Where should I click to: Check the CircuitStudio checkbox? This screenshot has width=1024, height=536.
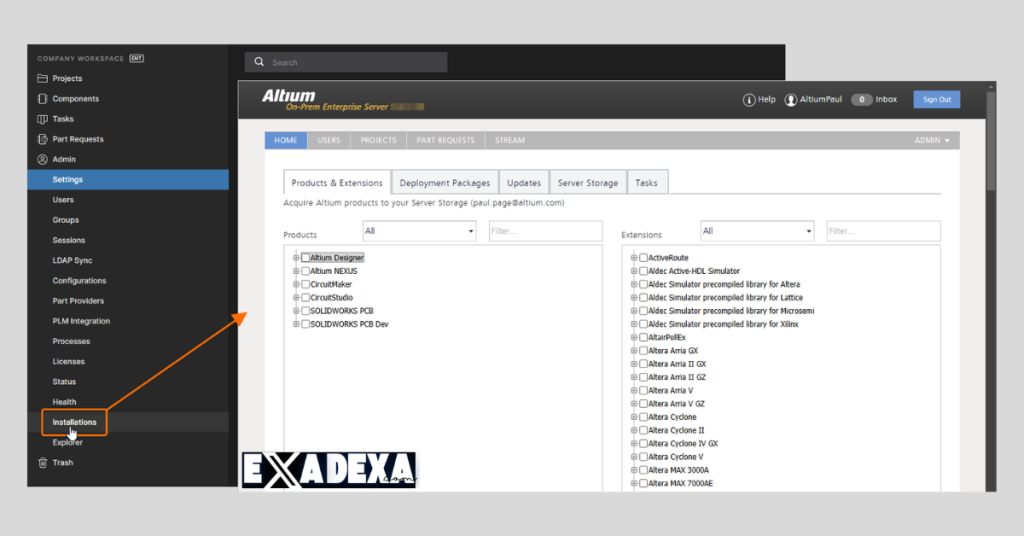pyautogui.click(x=305, y=298)
